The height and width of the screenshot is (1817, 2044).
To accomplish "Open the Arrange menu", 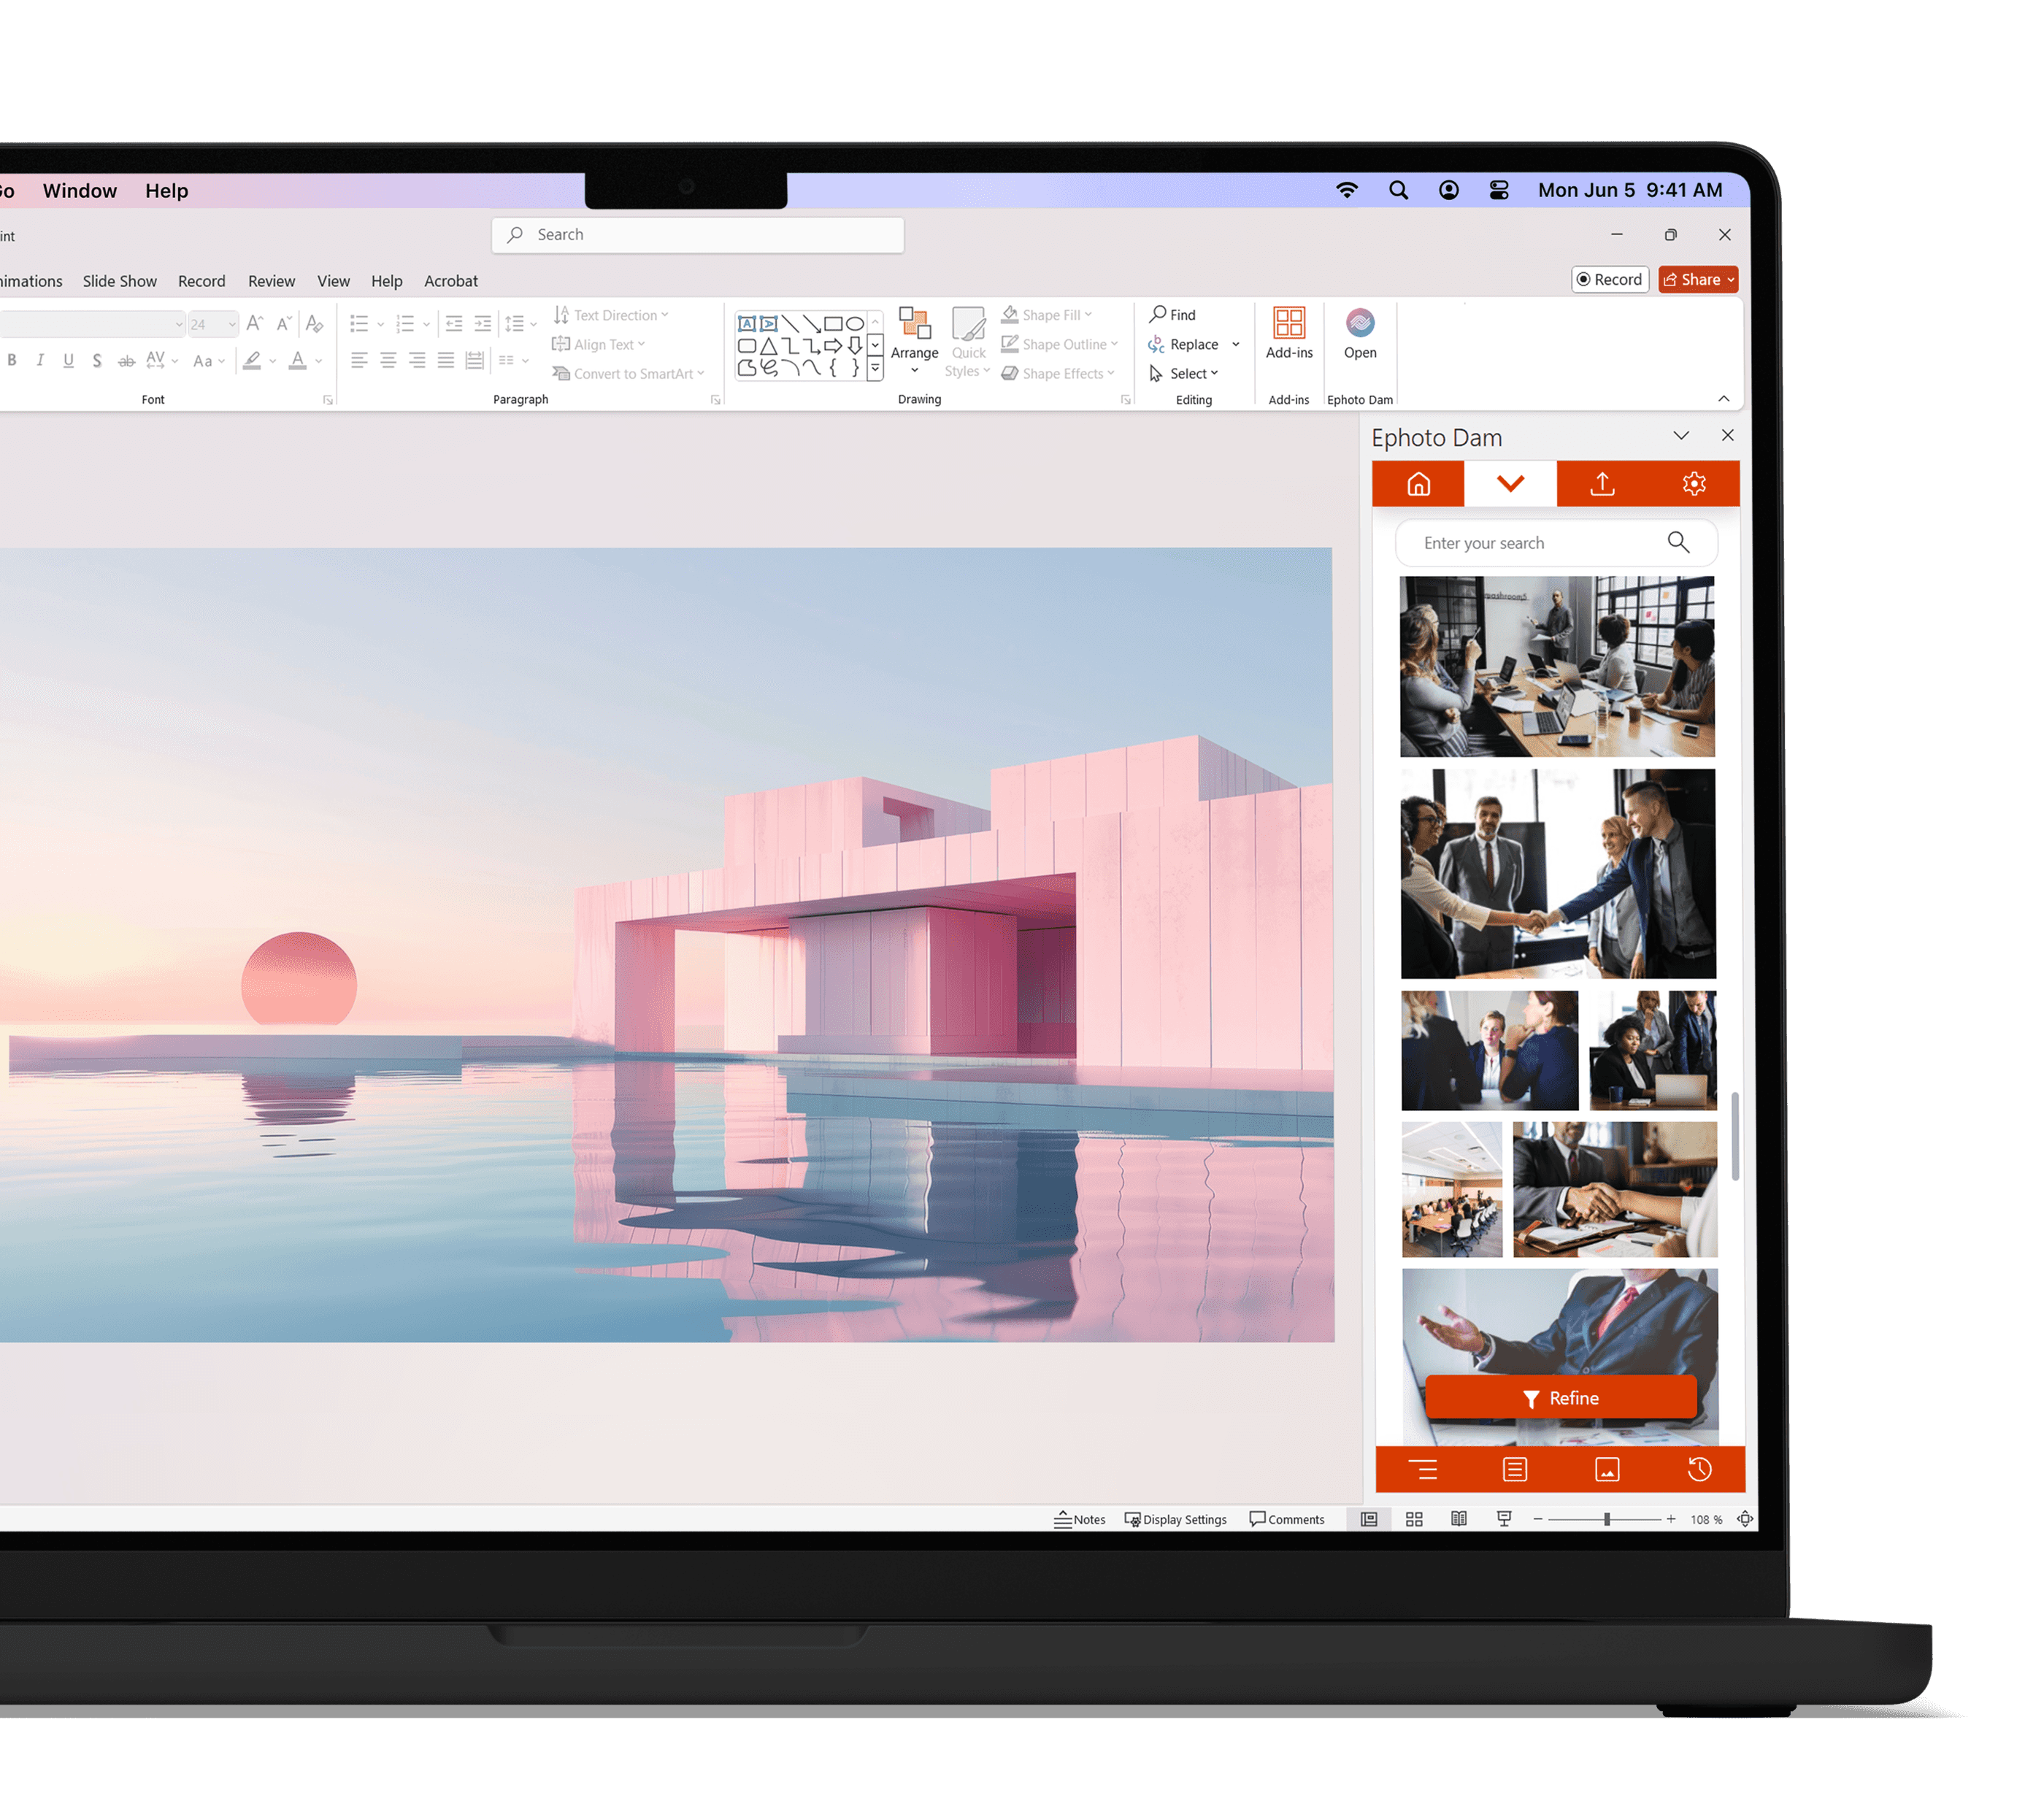I will point(914,341).
